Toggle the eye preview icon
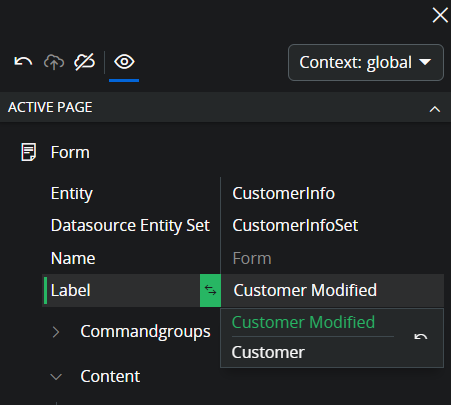The height and width of the screenshot is (405, 451). 124,62
